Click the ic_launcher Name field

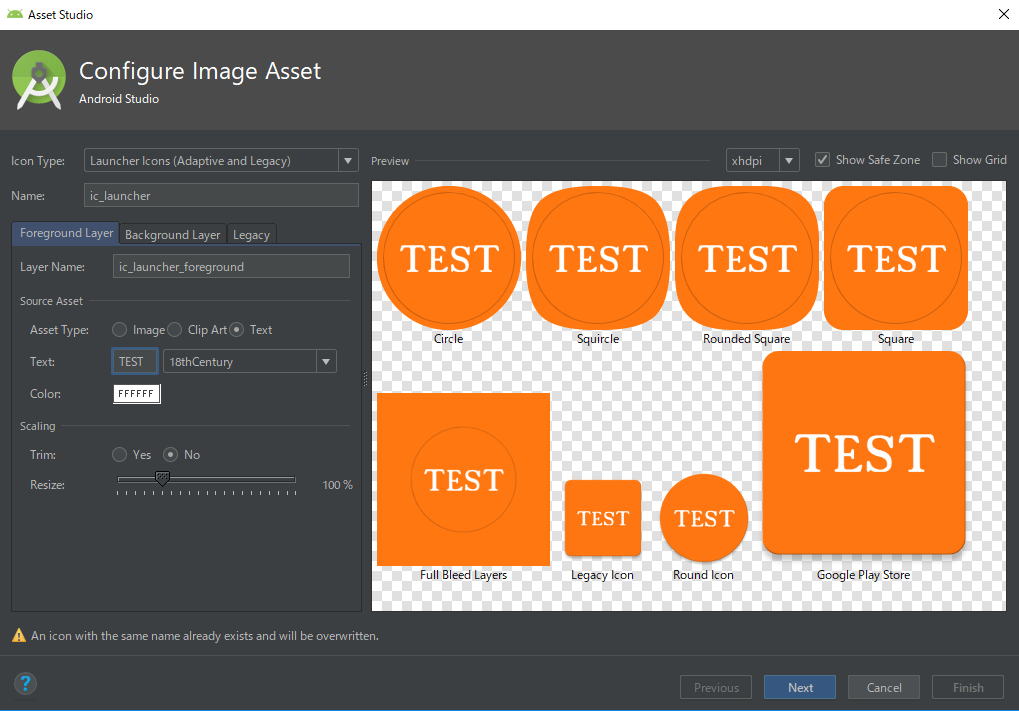[x=221, y=195]
